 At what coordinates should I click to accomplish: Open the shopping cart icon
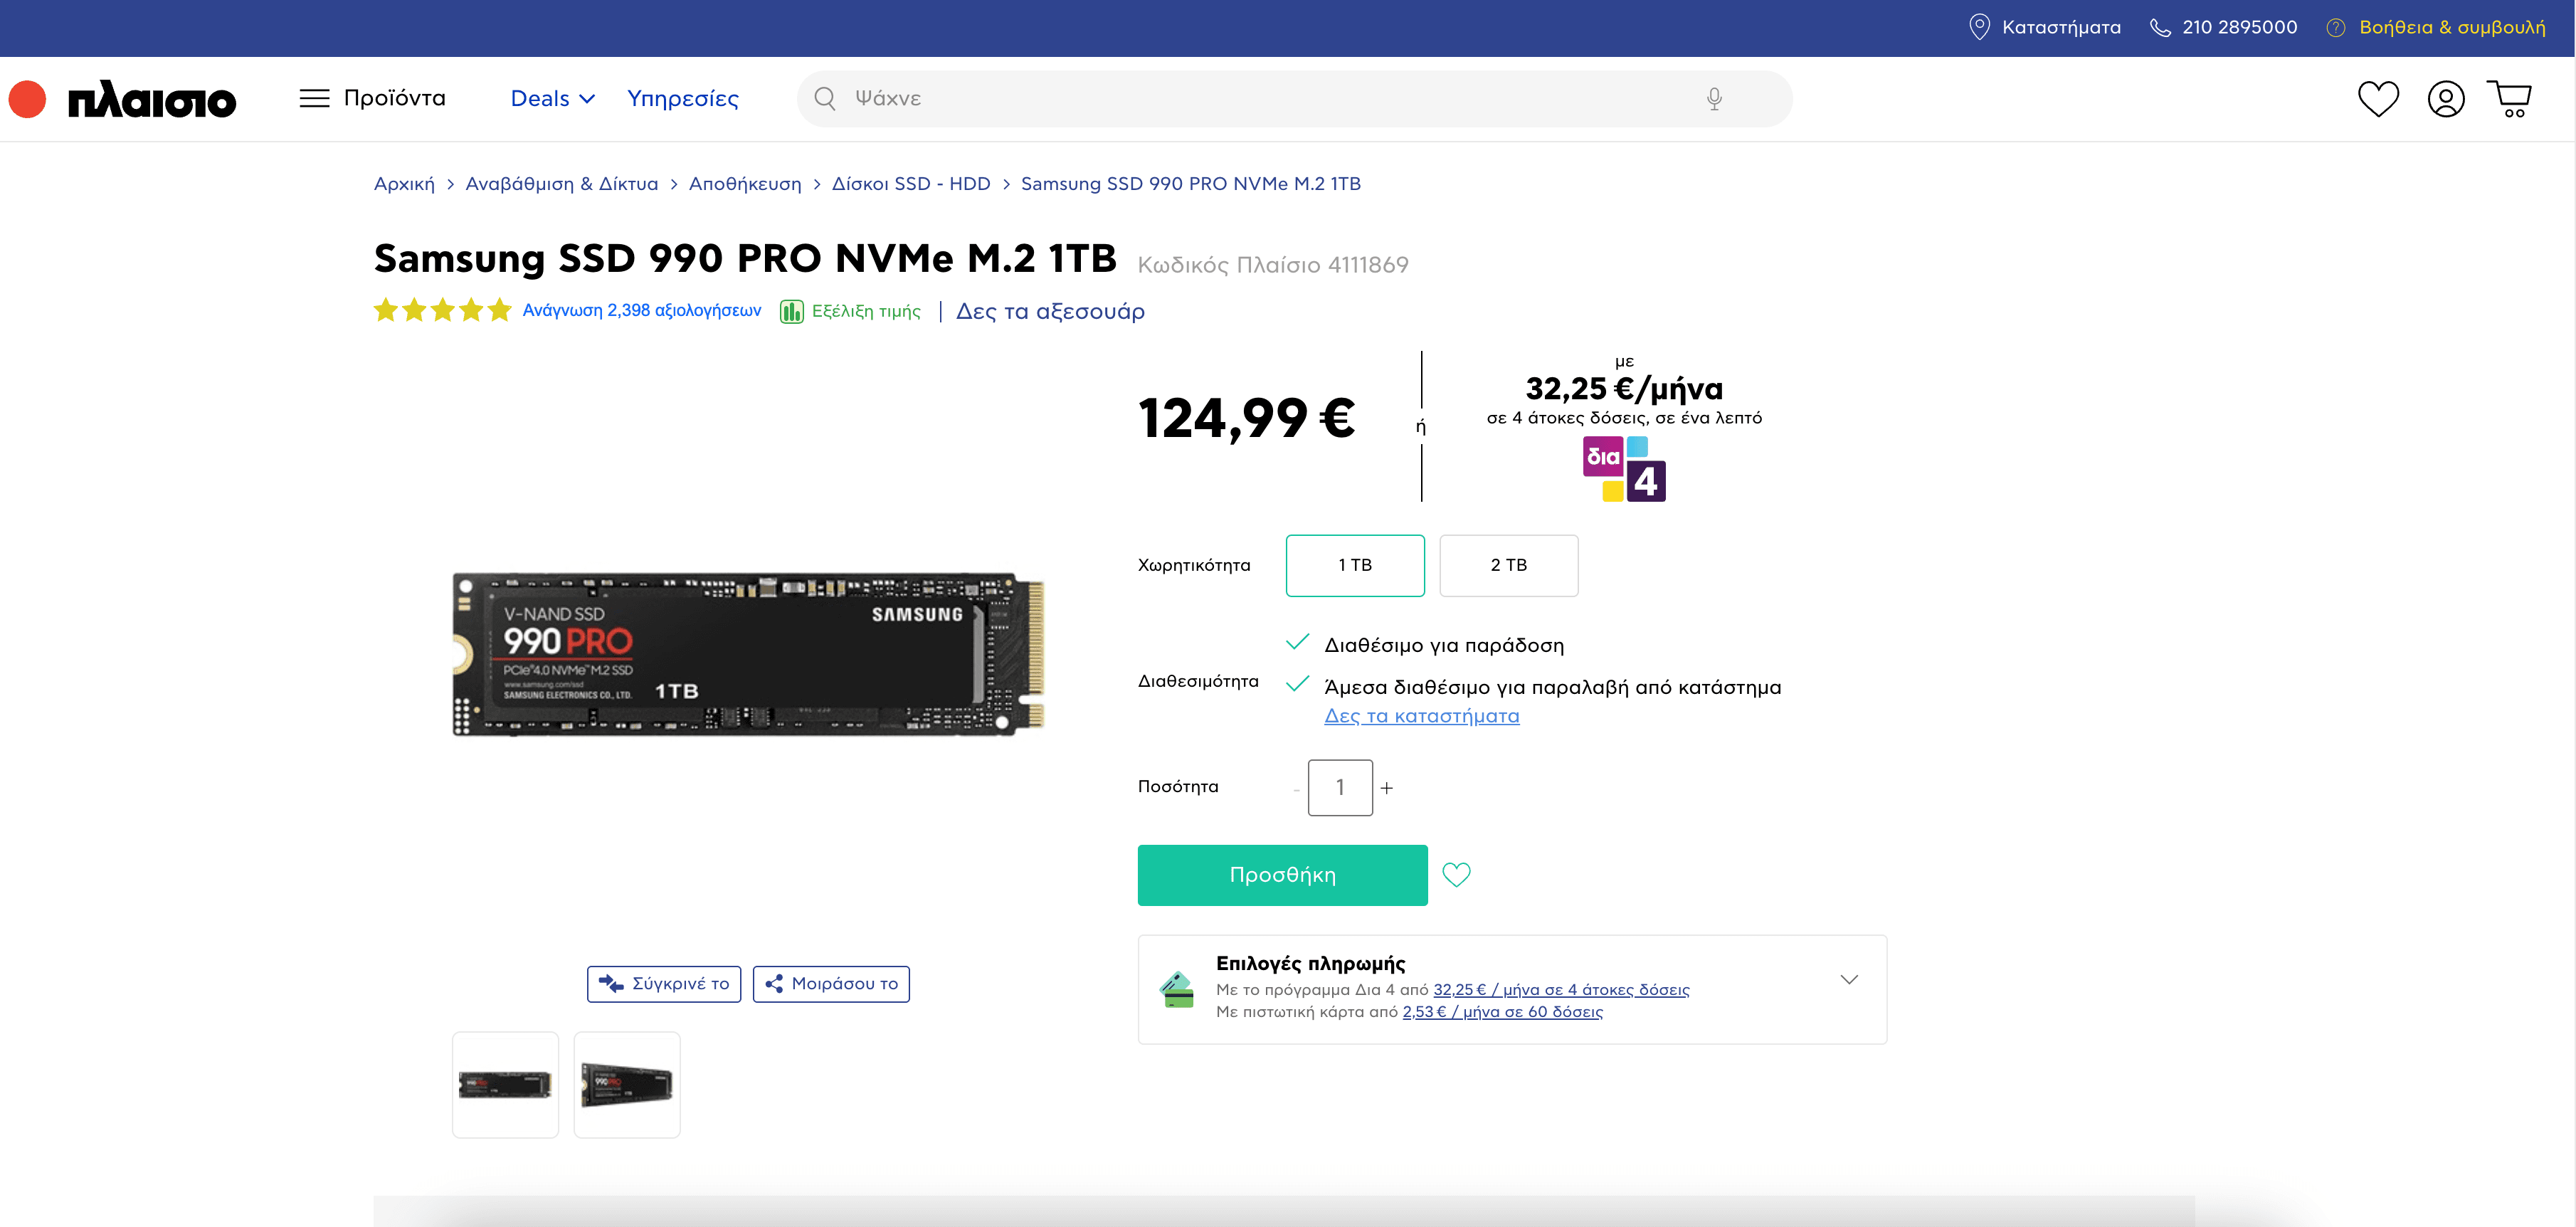coord(2509,99)
